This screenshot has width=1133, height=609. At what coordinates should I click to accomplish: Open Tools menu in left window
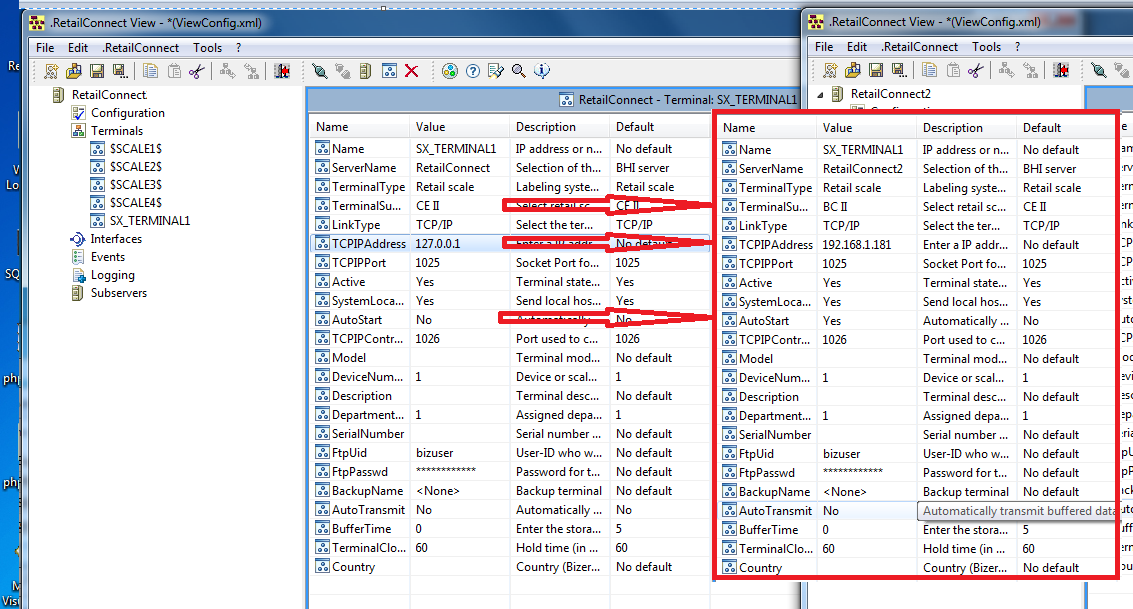[x=207, y=48]
